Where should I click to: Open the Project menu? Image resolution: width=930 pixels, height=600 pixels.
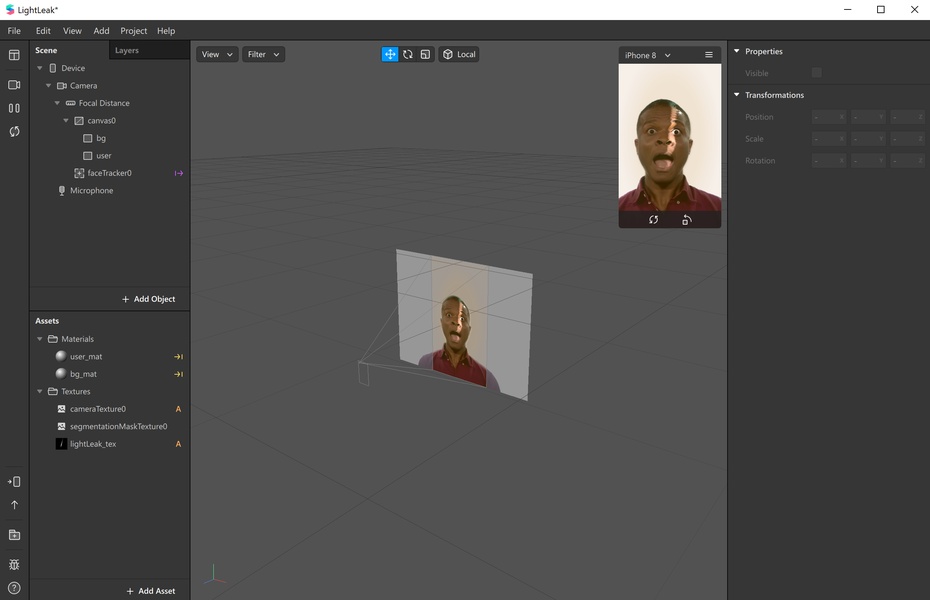pos(133,31)
